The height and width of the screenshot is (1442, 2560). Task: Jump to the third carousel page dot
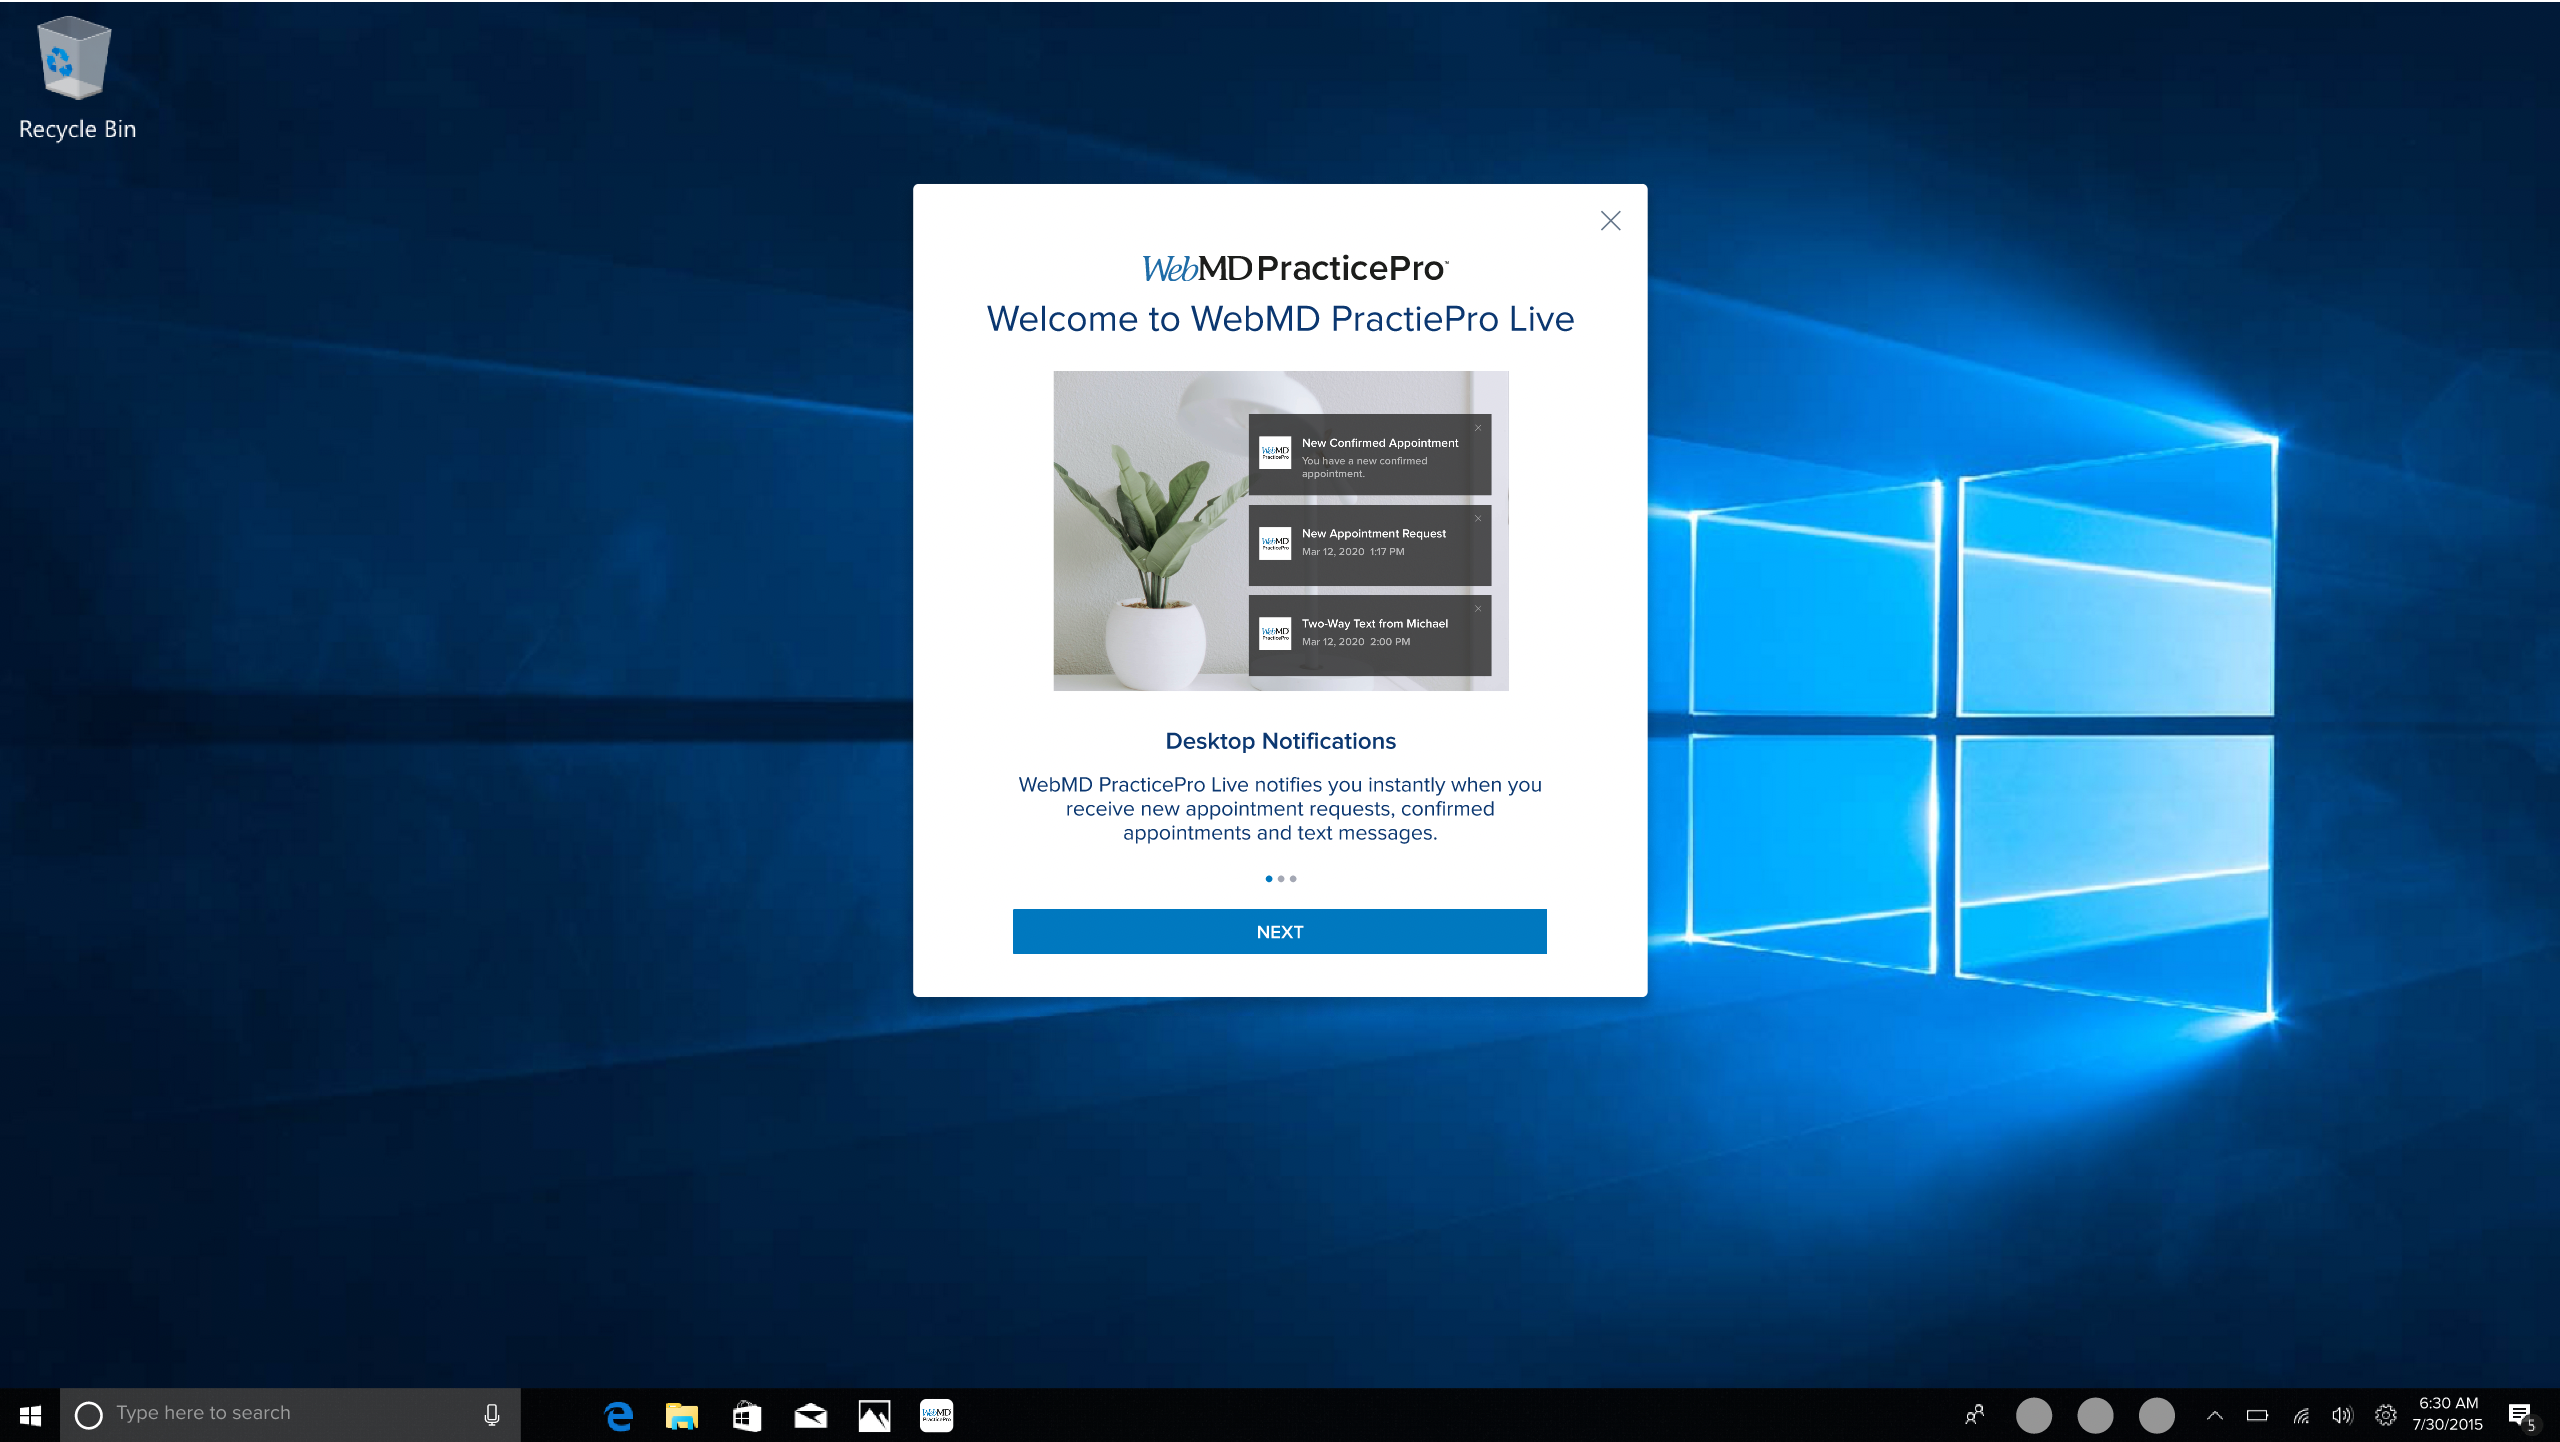[x=1293, y=879]
